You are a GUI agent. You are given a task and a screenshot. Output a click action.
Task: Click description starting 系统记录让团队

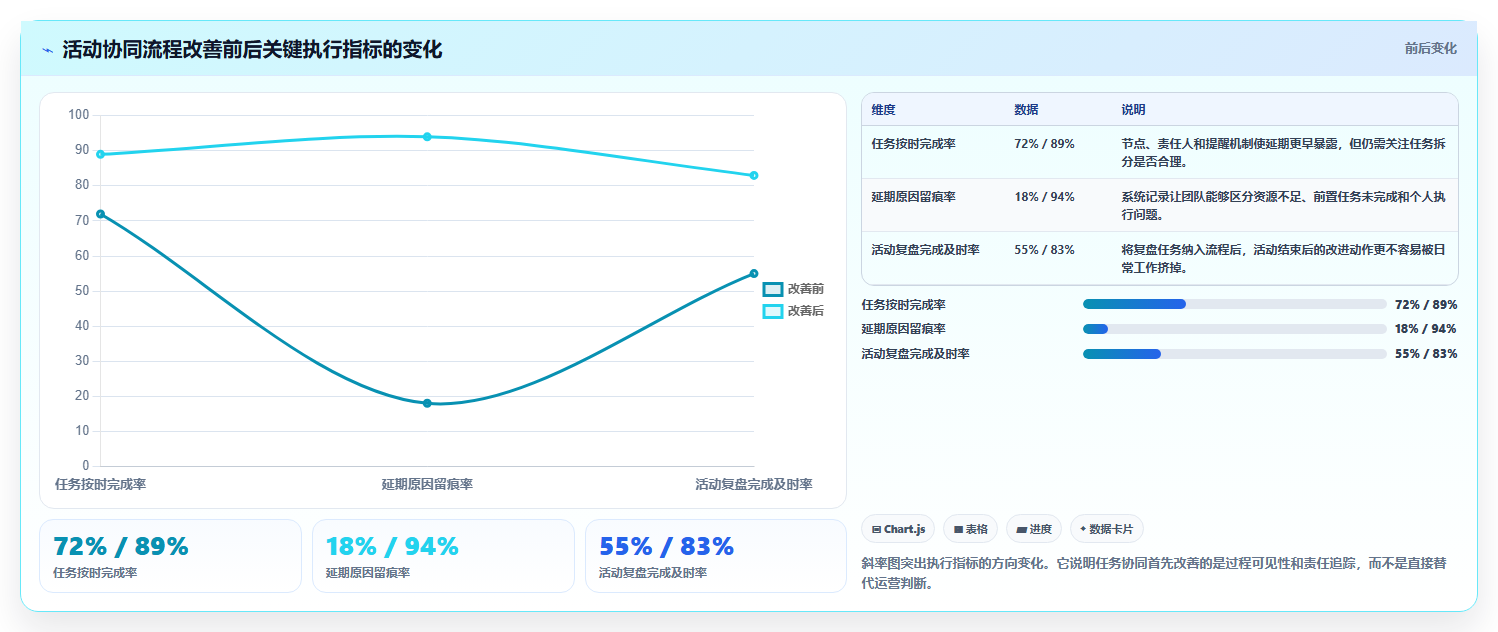pos(1283,206)
